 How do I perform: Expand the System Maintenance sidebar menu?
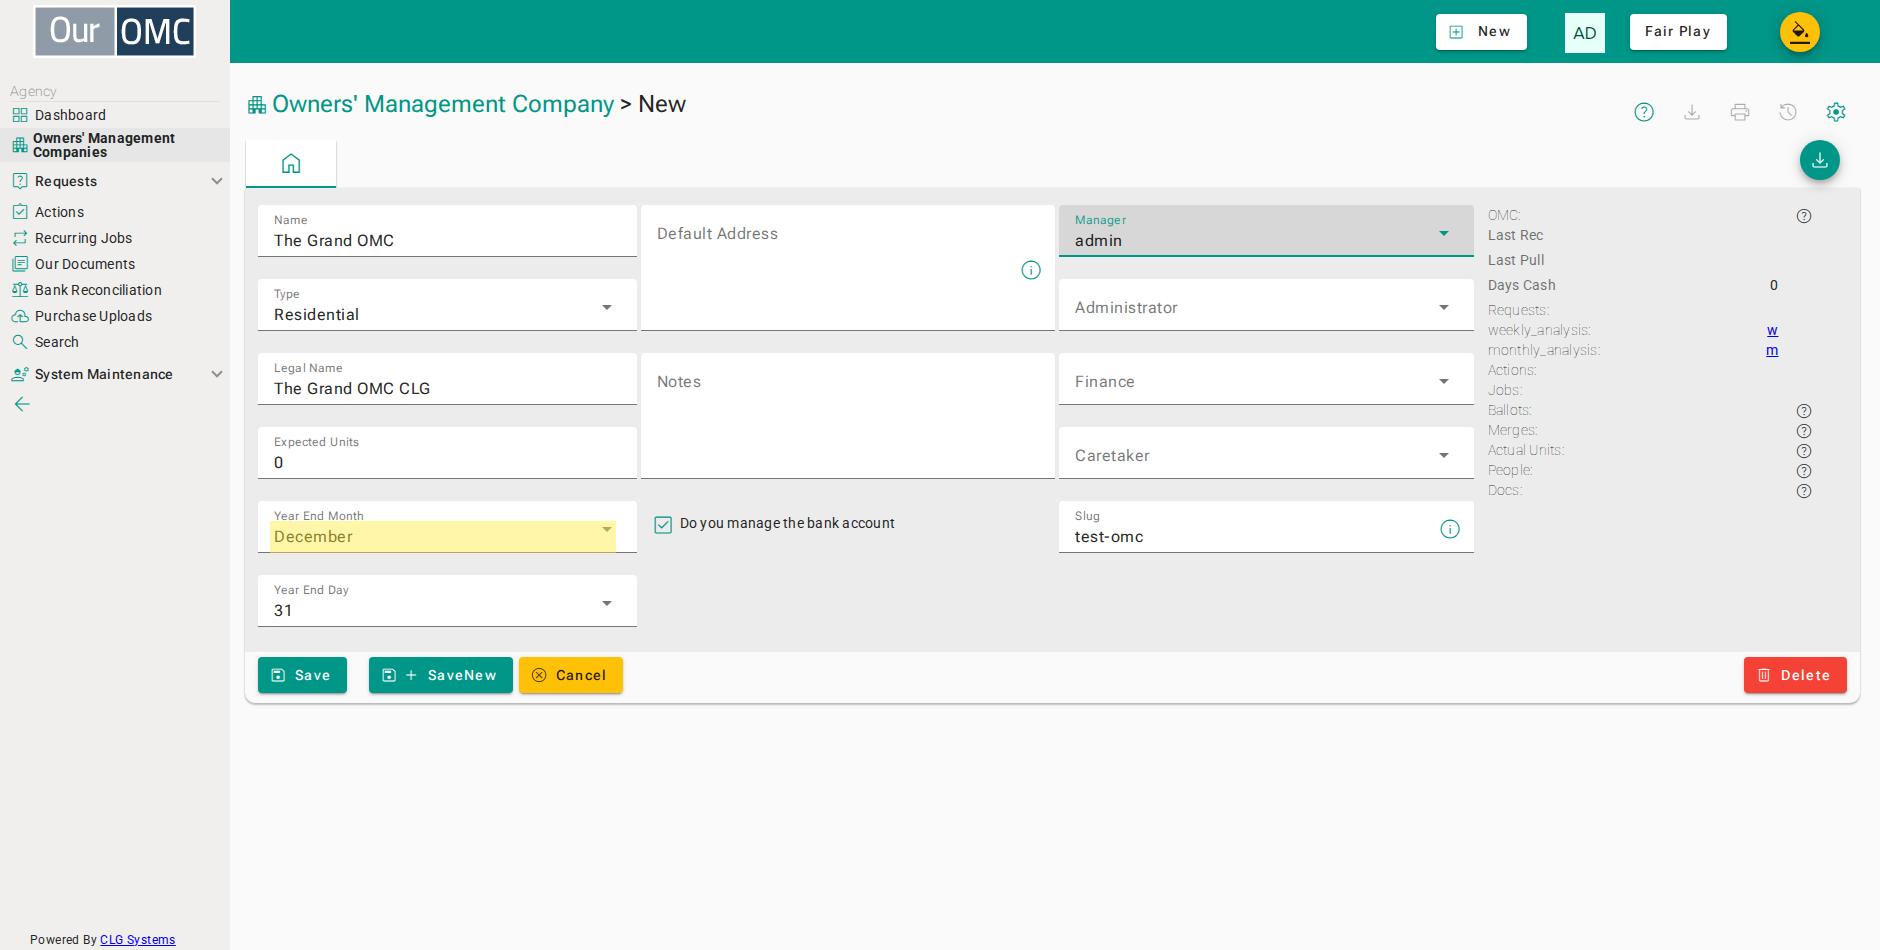[x=115, y=374]
